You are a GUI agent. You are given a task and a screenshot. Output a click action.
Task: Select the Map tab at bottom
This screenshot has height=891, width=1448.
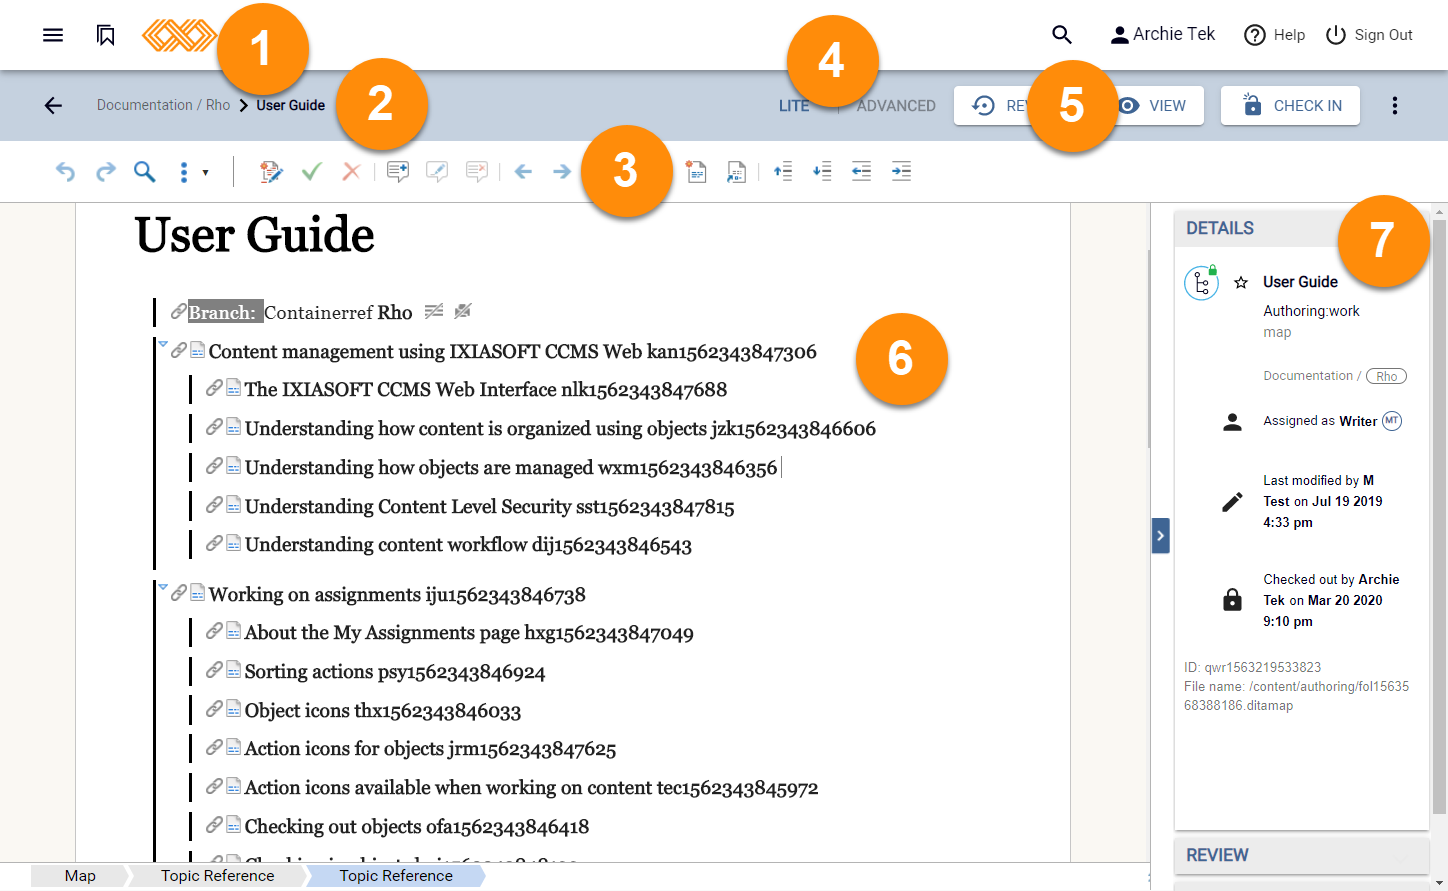80,876
